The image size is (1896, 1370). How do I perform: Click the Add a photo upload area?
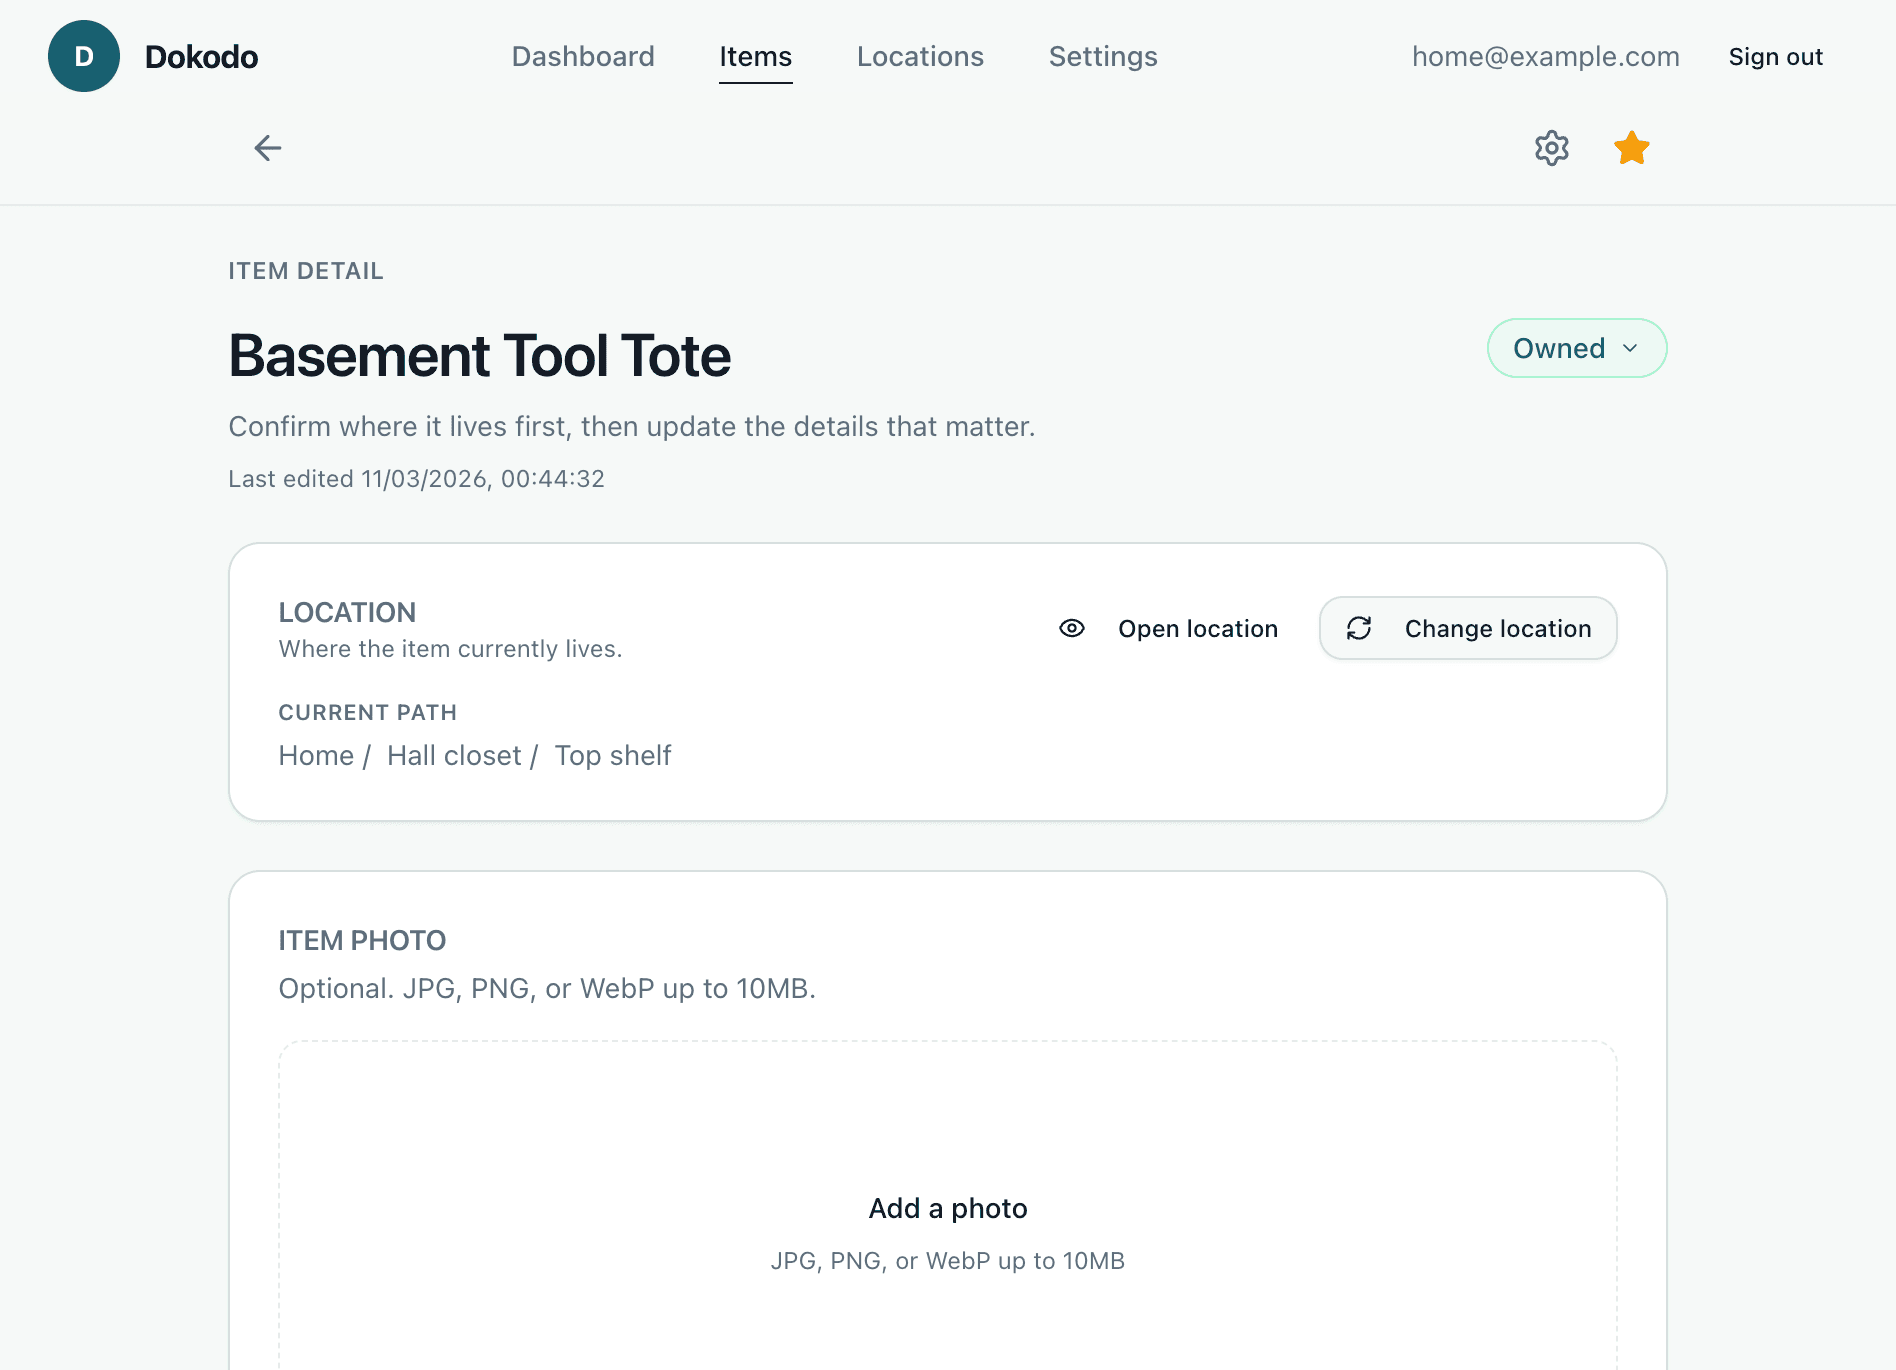pyautogui.click(x=947, y=1210)
